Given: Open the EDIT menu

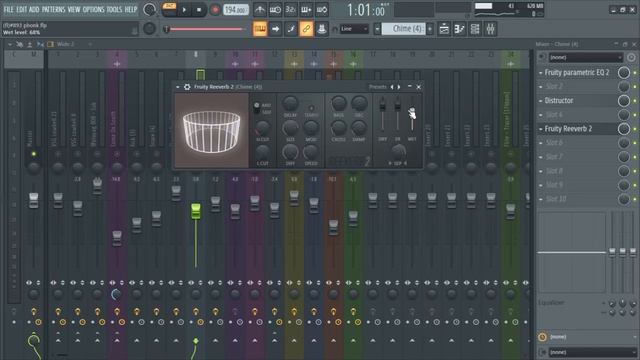Looking at the screenshot, I should (x=21, y=9).
